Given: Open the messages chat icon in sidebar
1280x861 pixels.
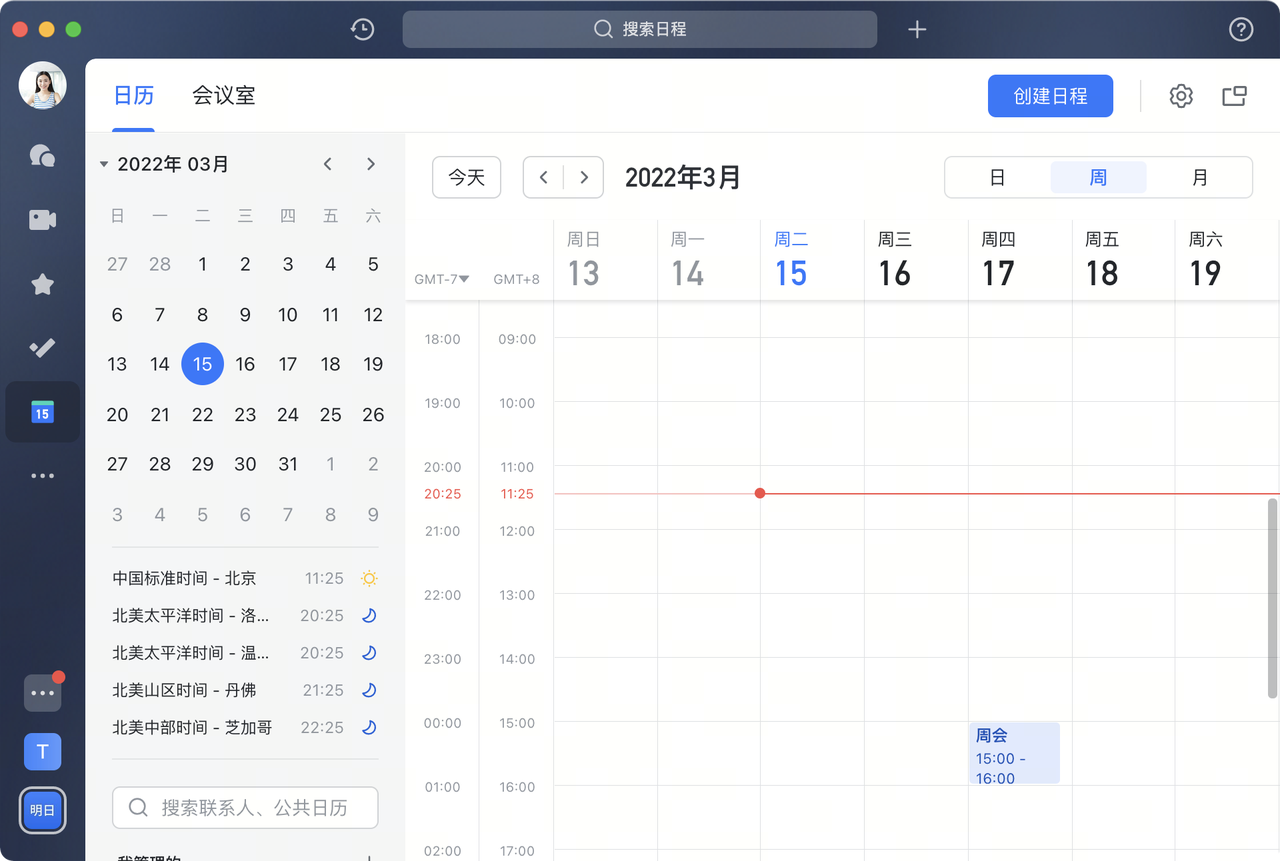Looking at the screenshot, I should pyautogui.click(x=42, y=155).
